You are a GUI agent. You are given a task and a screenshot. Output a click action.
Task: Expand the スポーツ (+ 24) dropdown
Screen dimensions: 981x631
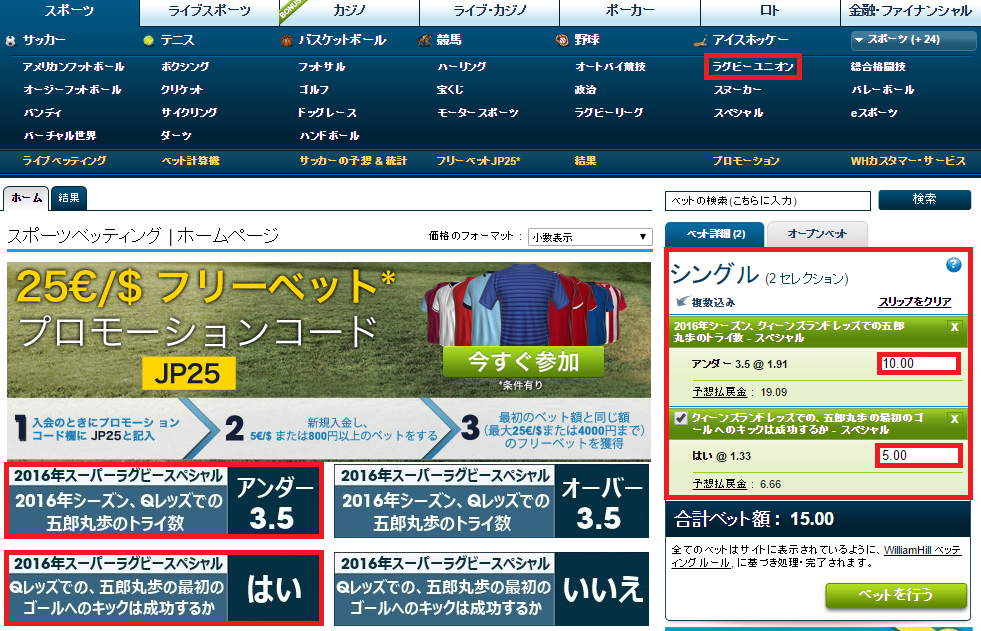tap(913, 40)
